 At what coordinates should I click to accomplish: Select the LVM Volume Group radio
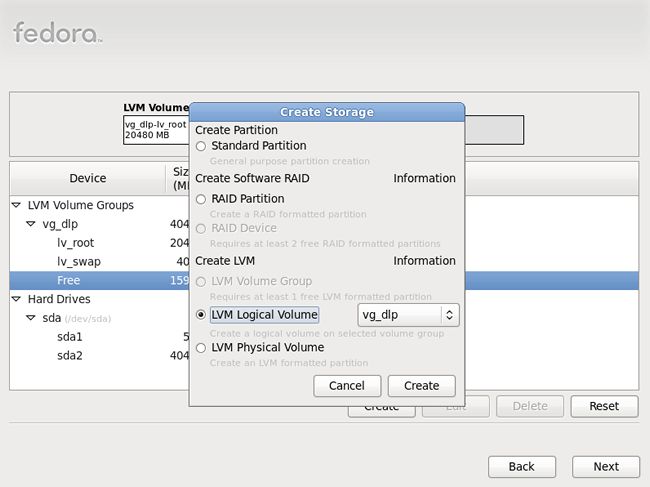click(201, 282)
